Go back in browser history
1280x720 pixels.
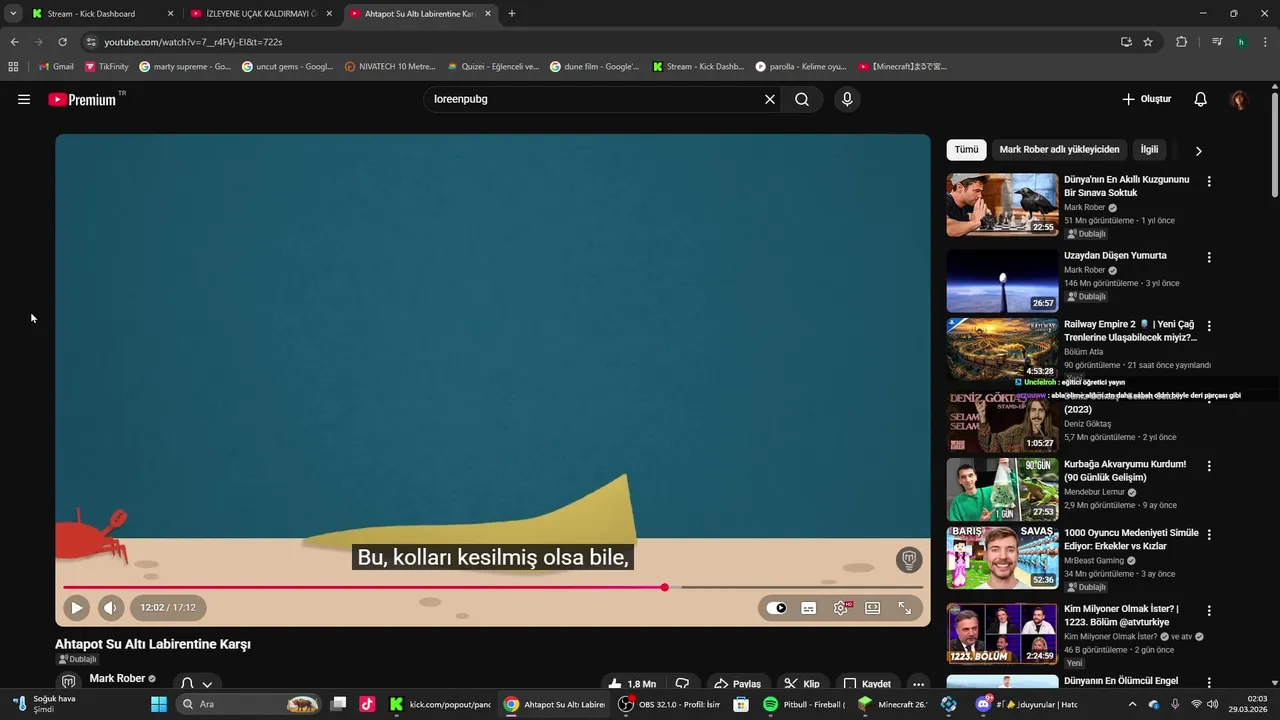[x=14, y=42]
